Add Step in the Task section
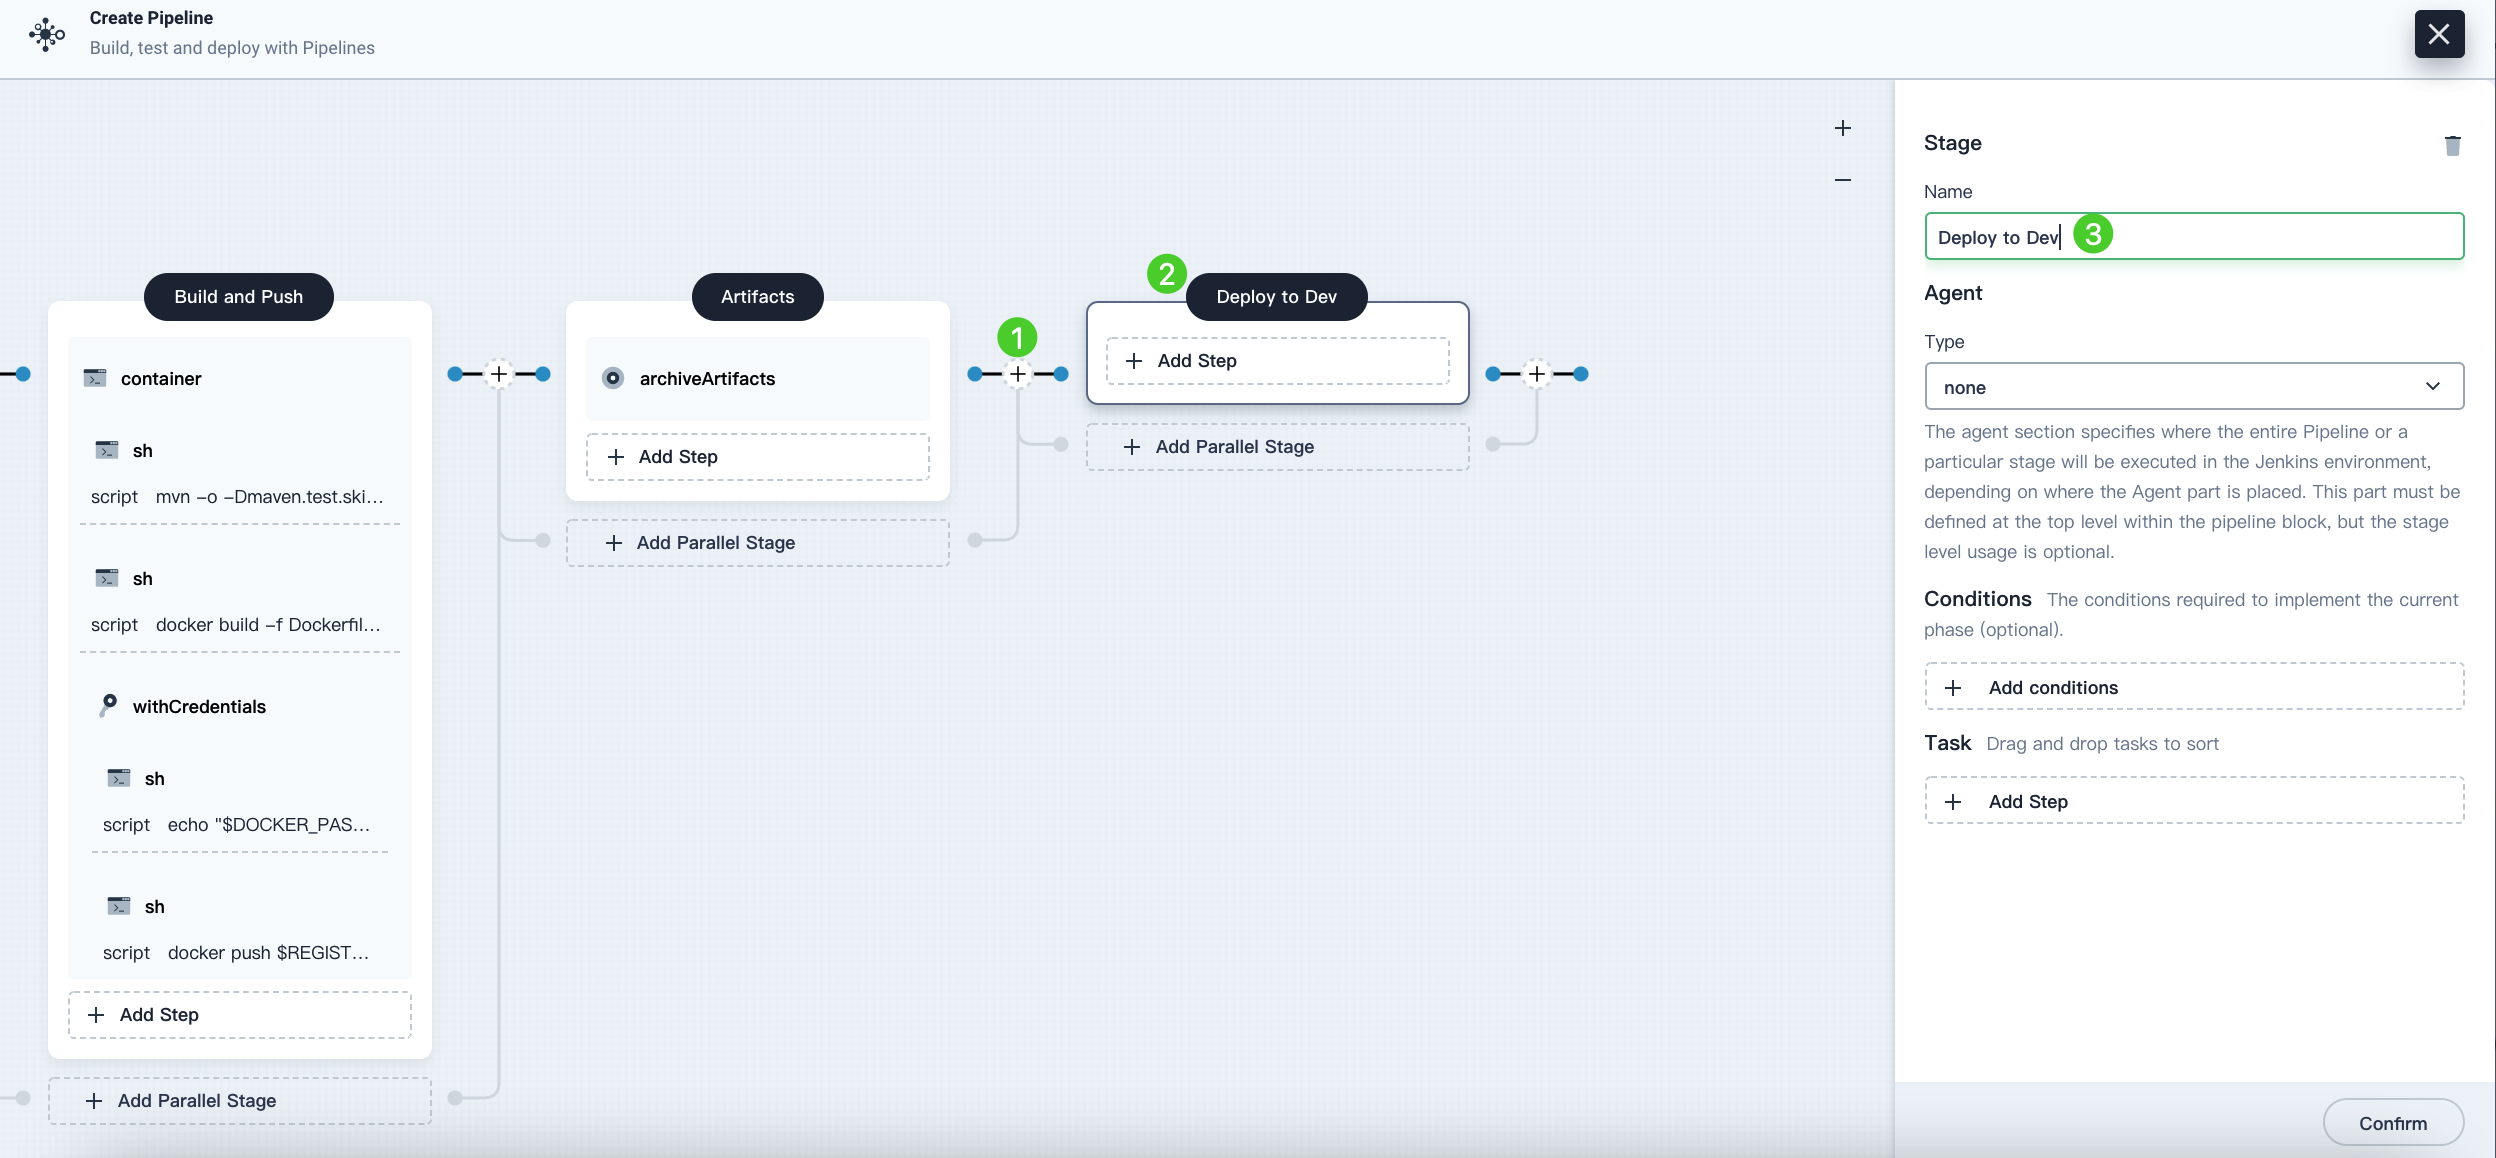The width and height of the screenshot is (2496, 1158). click(2193, 801)
